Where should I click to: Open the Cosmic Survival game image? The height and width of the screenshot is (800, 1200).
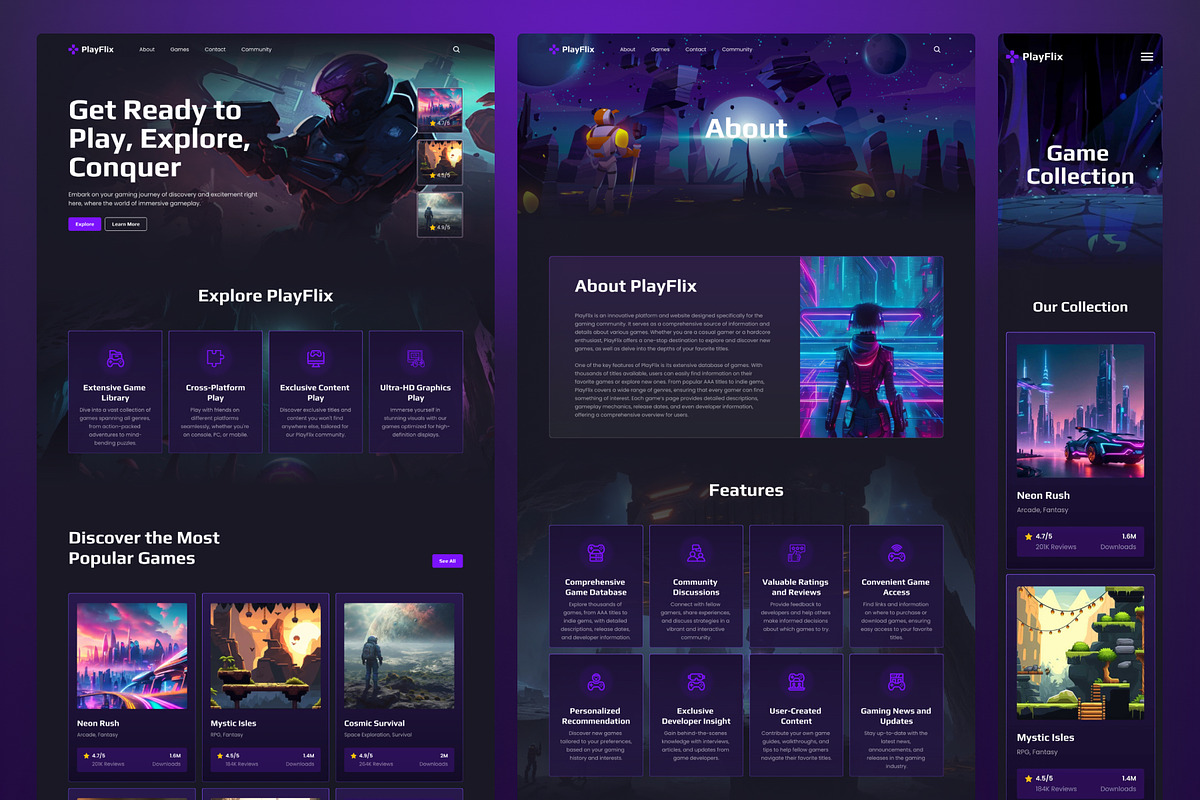pyautogui.click(x=399, y=656)
